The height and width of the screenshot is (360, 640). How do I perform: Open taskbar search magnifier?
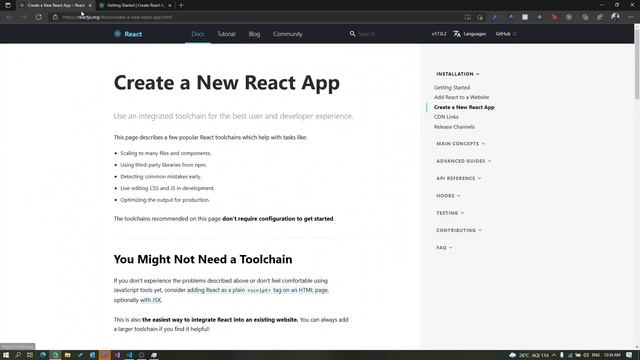tap(18, 355)
